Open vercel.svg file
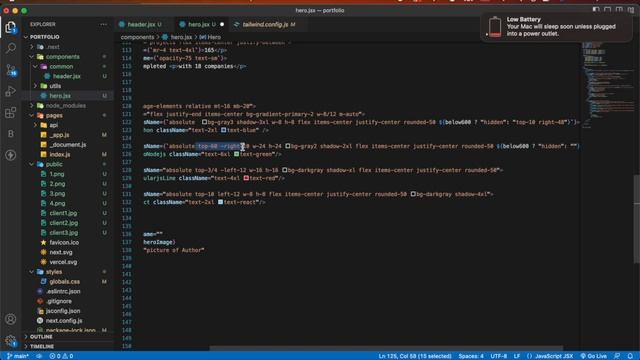The width and height of the screenshot is (640, 360). click(63, 262)
